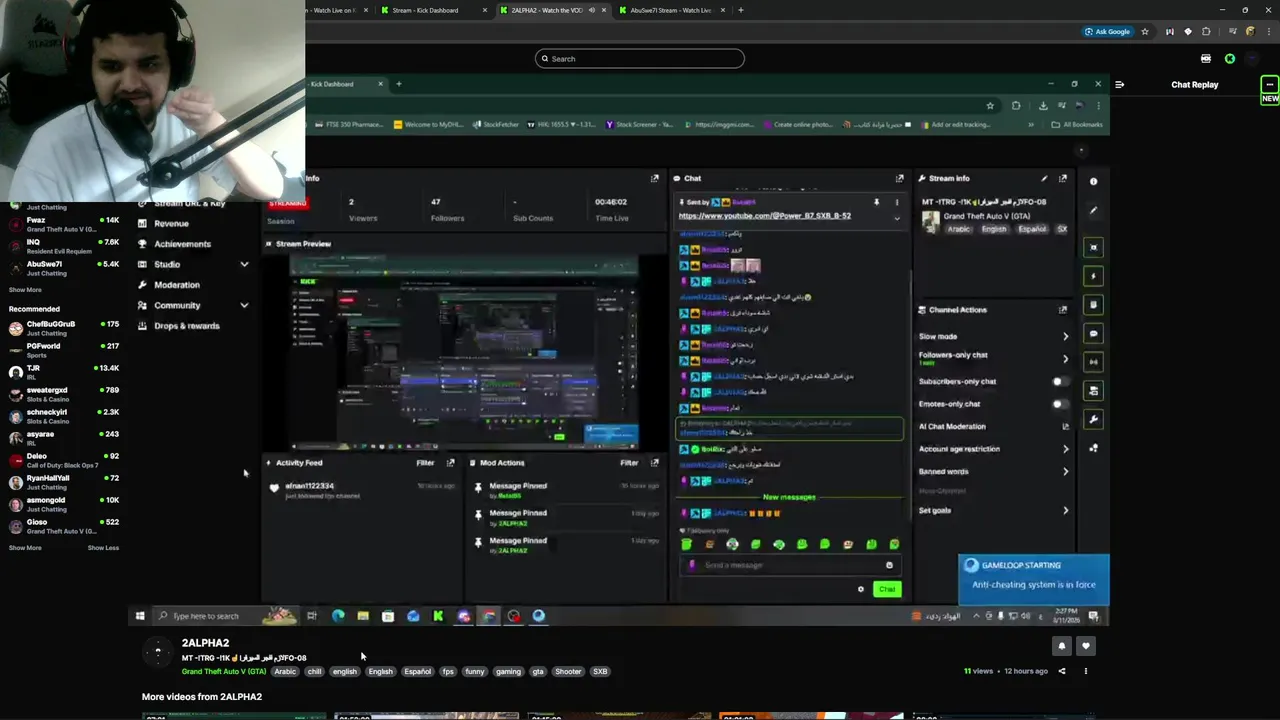Open the Activity Feed Filter
This screenshot has width=1280, height=720.
(425, 463)
